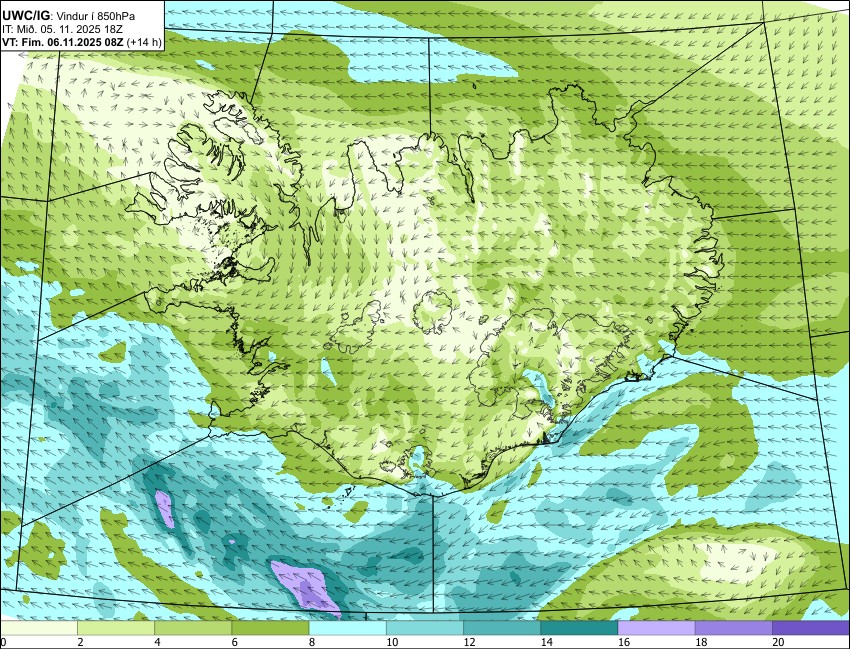This screenshot has height=649, width=850.
Task: Click the 14–16 m/s dark teal swatch
Action: coord(579,628)
